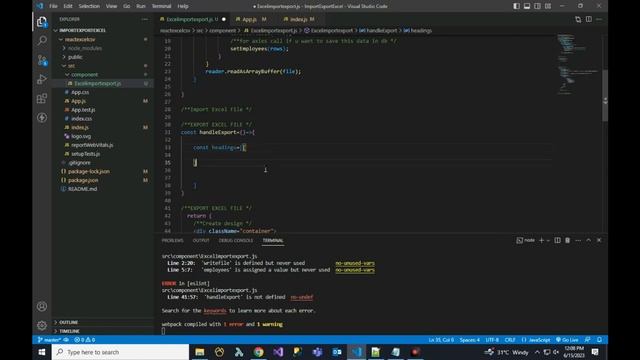Split the terminal panel

pyautogui.click(x=557, y=240)
